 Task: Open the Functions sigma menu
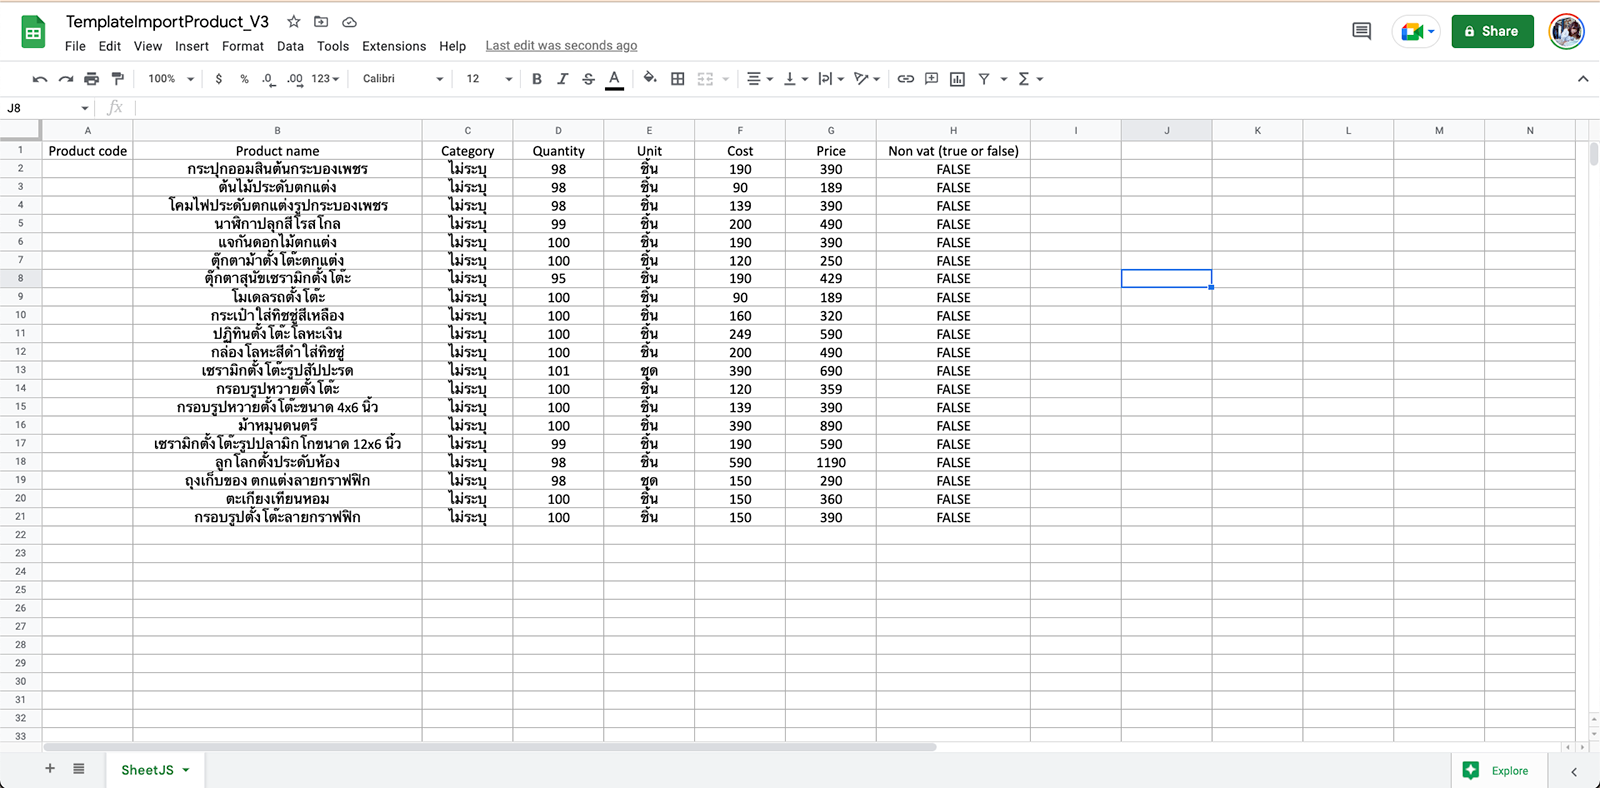point(1030,79)
